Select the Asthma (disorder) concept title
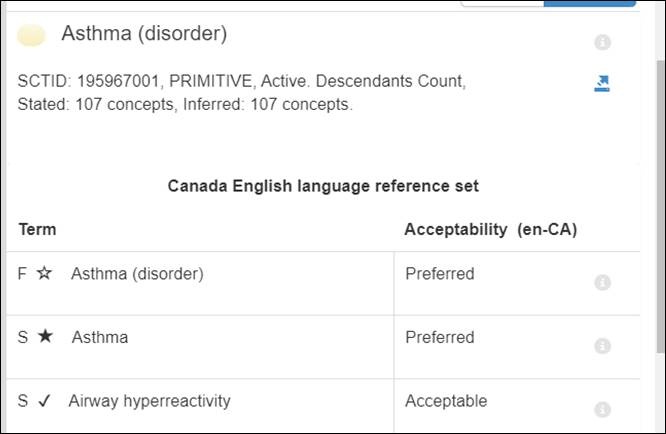This screenshot has height=434, width=666. [x=144, y=33]
